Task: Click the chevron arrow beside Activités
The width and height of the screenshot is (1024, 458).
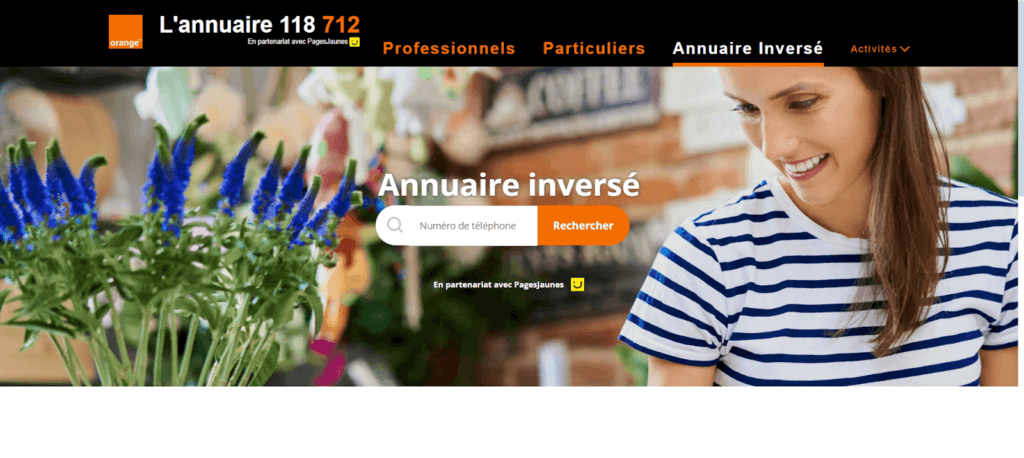Action: 904,49
